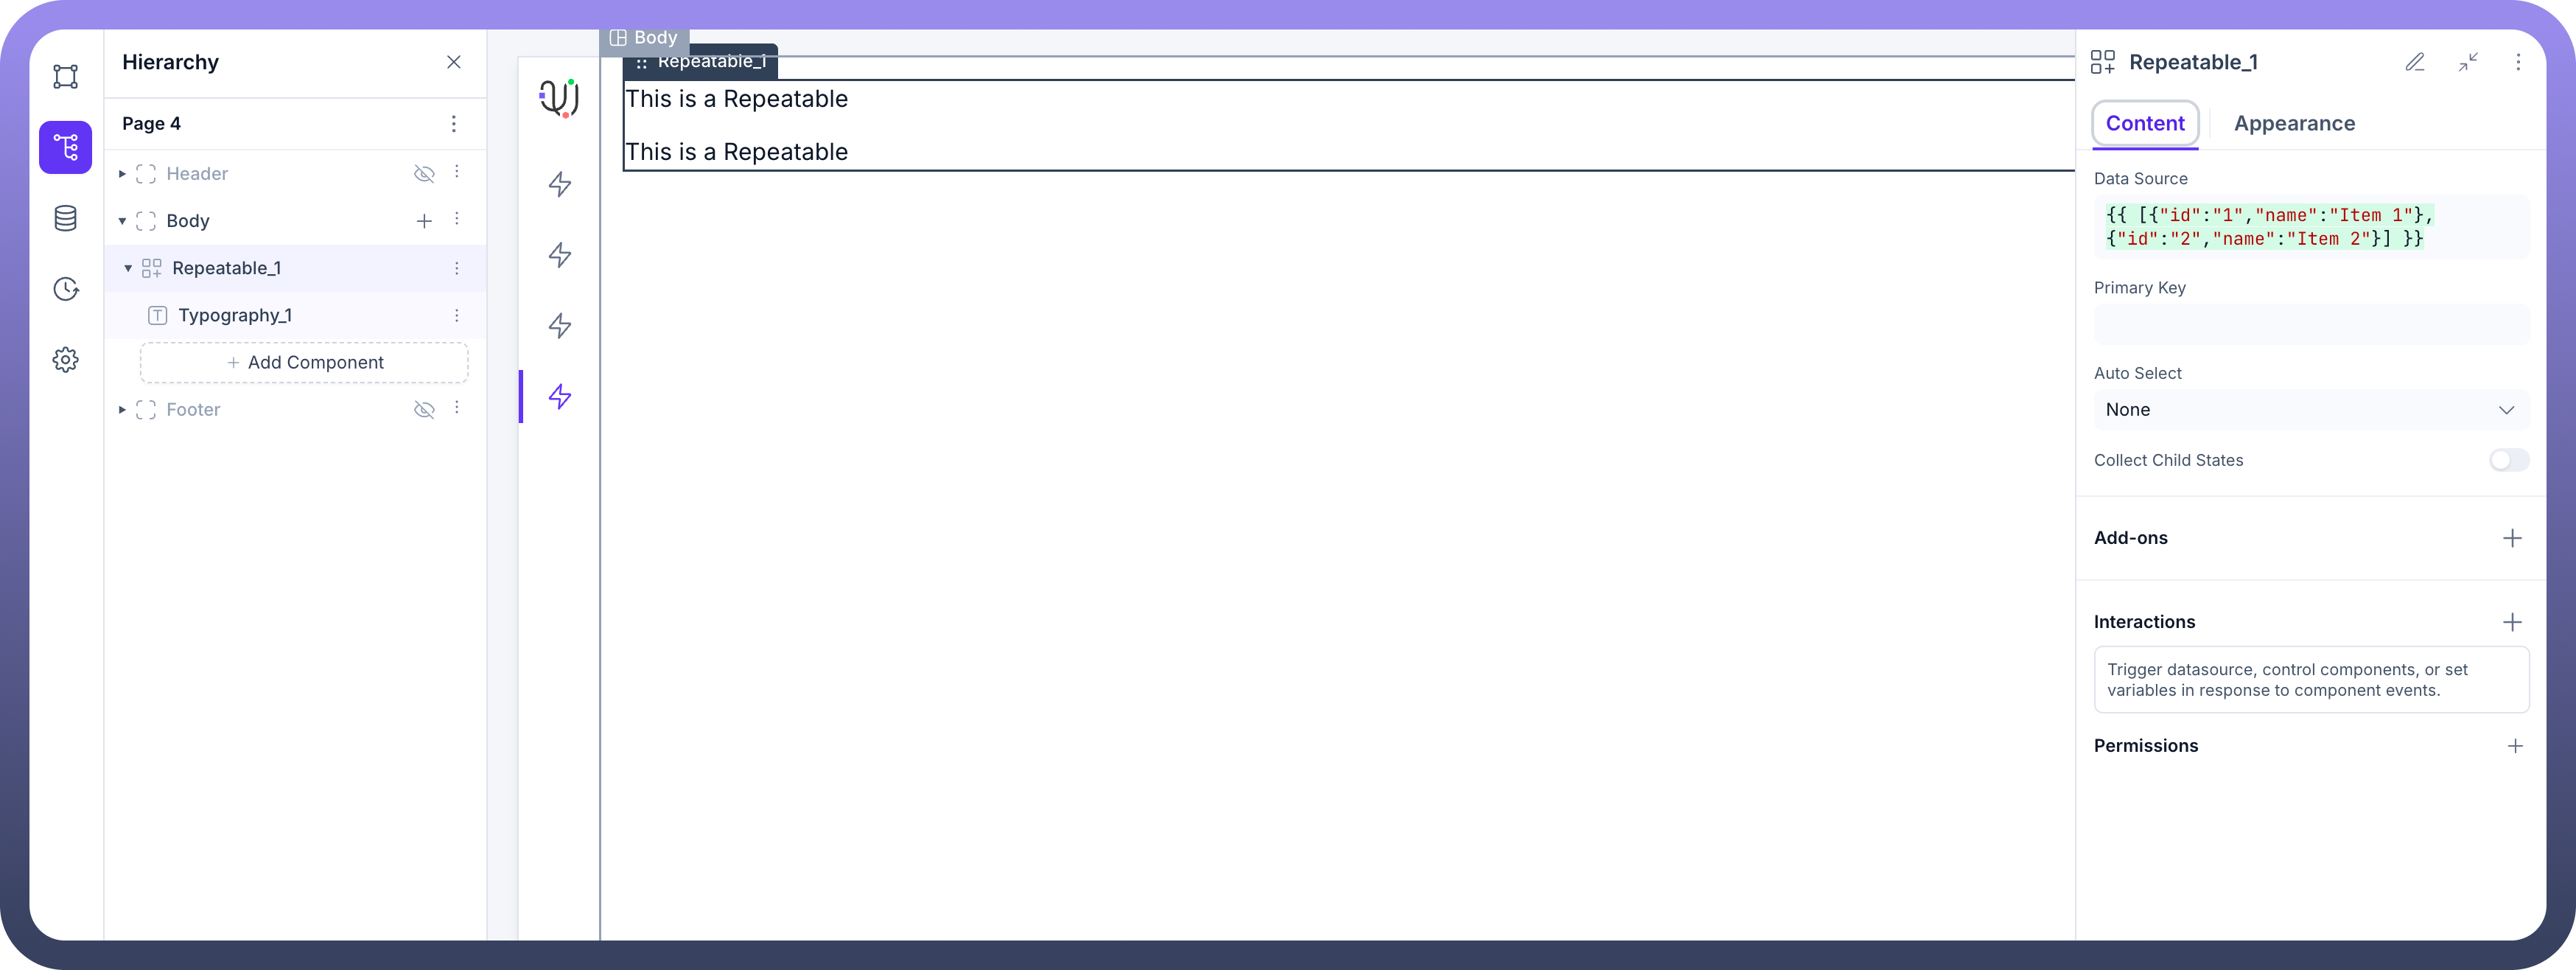The height and width of the screenshot is (970, 2576).
Task: Add a new interaction with plus button
Action: pos(2512,622)
